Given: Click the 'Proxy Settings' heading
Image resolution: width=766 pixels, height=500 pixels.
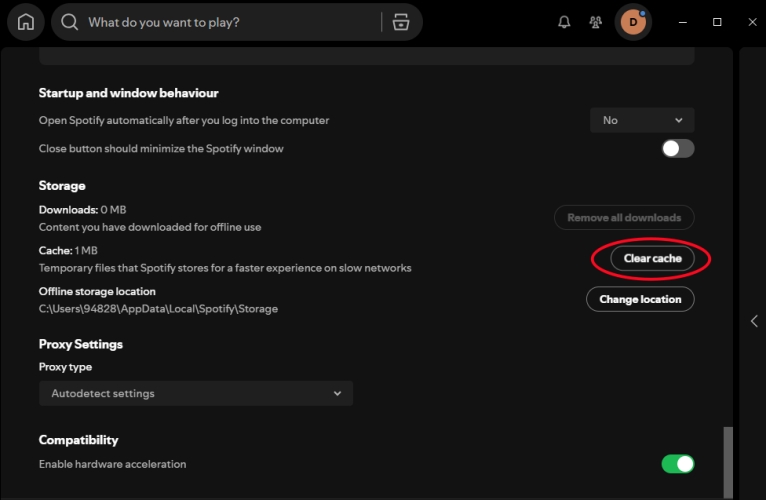Looking at the screenshot, I should (x=81, y=344).
